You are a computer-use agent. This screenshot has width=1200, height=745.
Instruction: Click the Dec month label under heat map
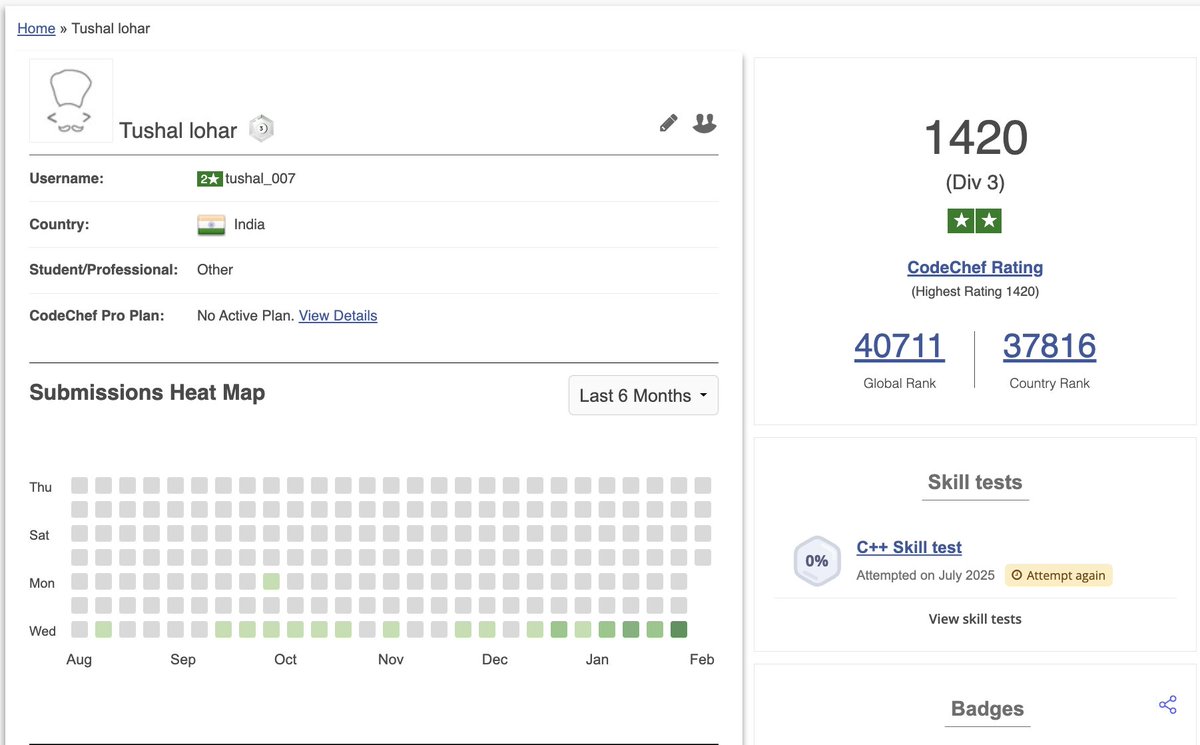pos(495,659)
